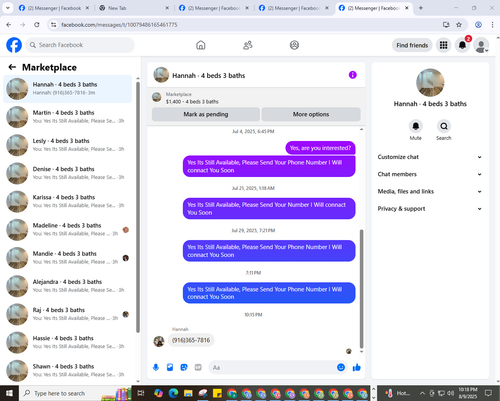Go back in browser history
This screenshot has height=401, width=500.
[x=9, y=25]
